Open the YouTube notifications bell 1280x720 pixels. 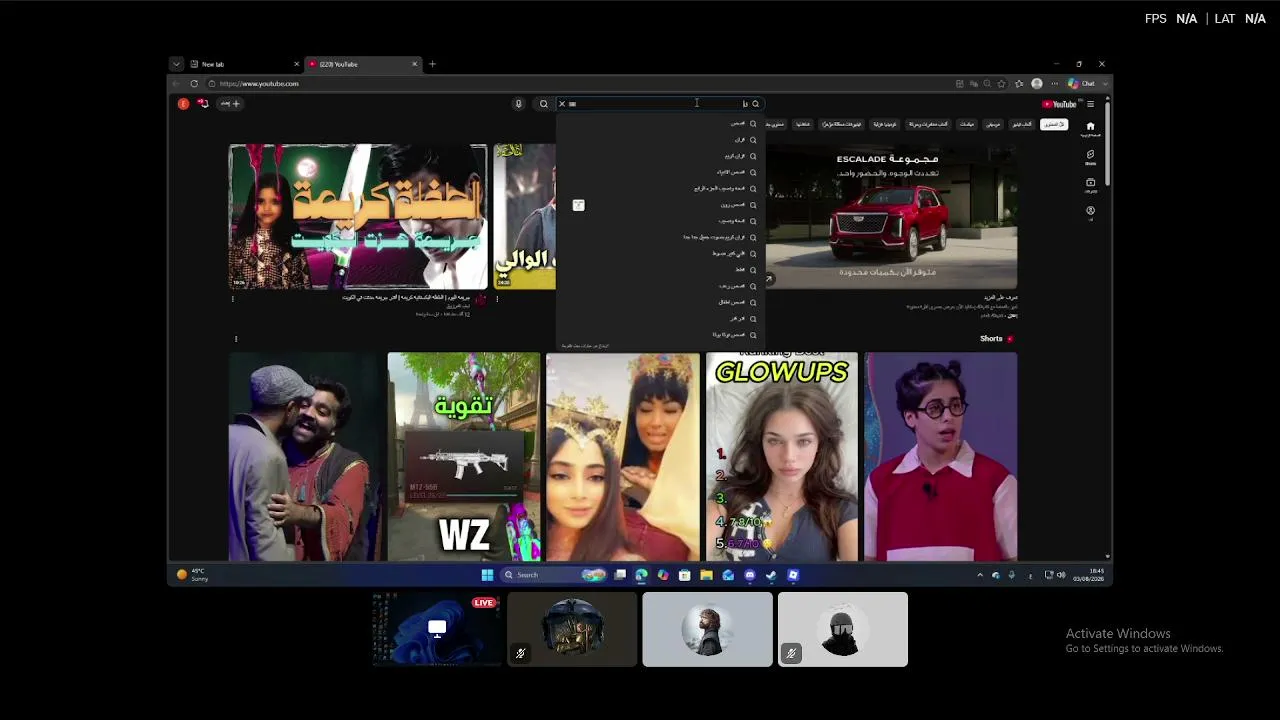(x=203, y=103)
